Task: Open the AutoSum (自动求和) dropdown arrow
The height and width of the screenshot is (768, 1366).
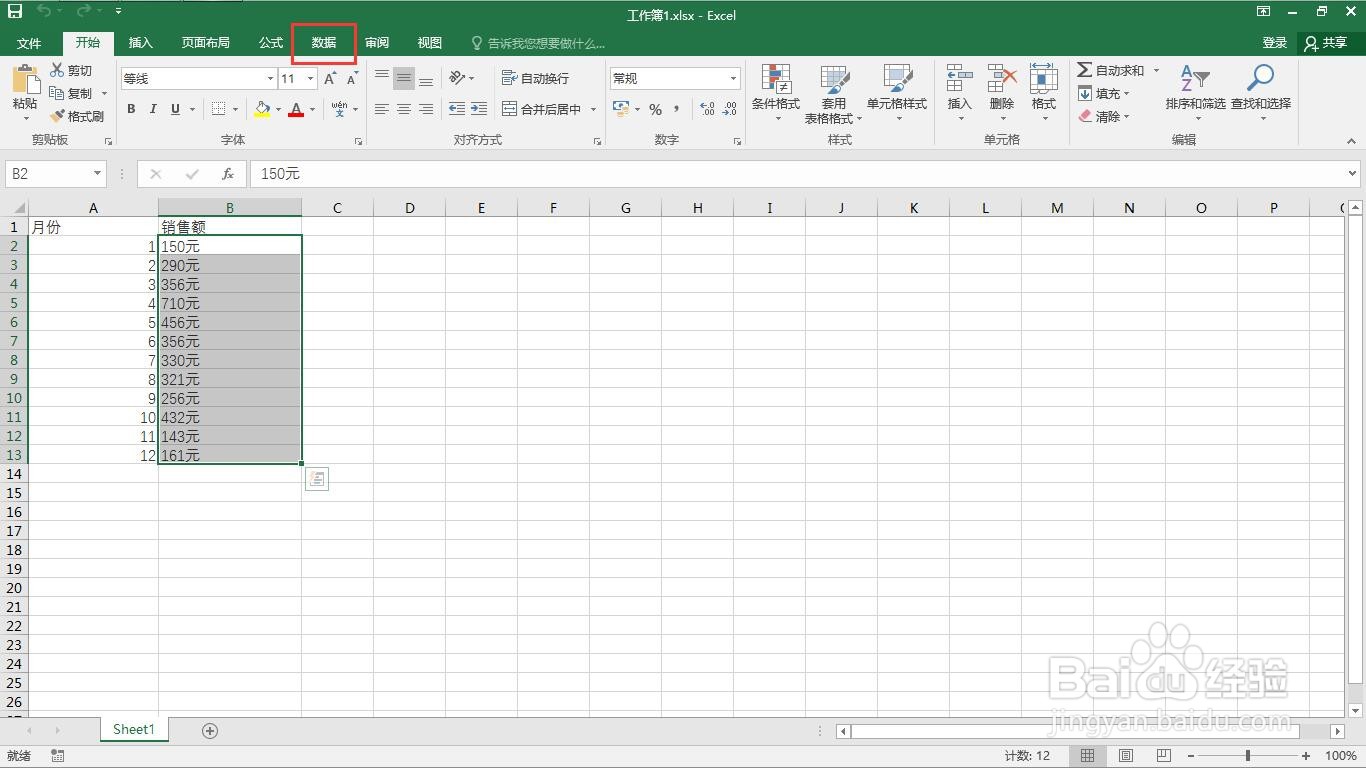Action: coord(1156,70)
